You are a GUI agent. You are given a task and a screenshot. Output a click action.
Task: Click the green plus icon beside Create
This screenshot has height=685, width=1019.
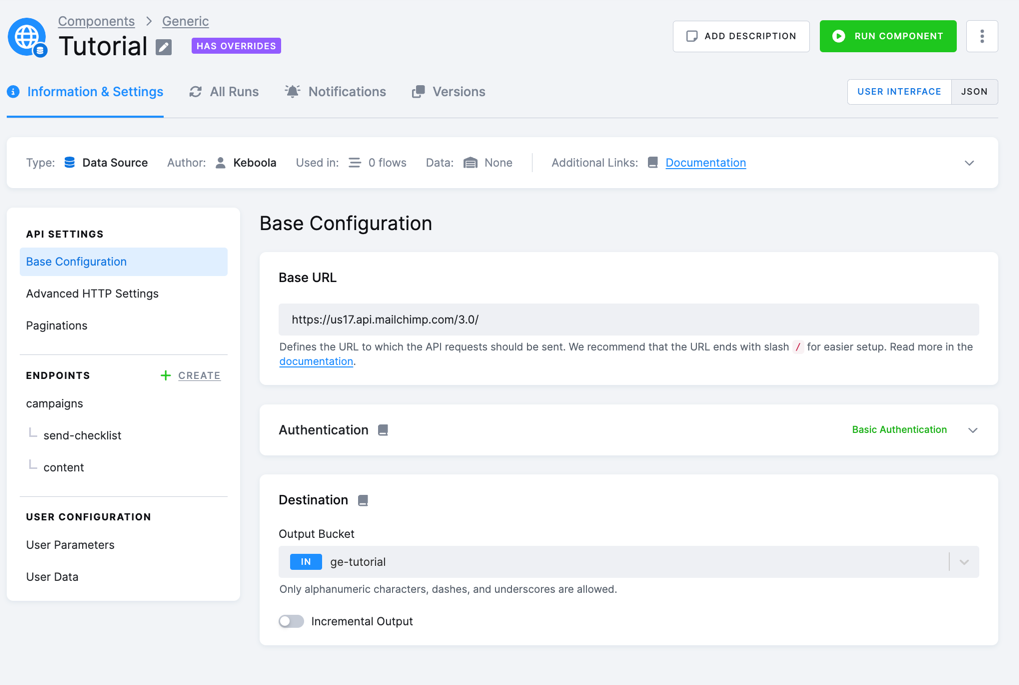166,376
